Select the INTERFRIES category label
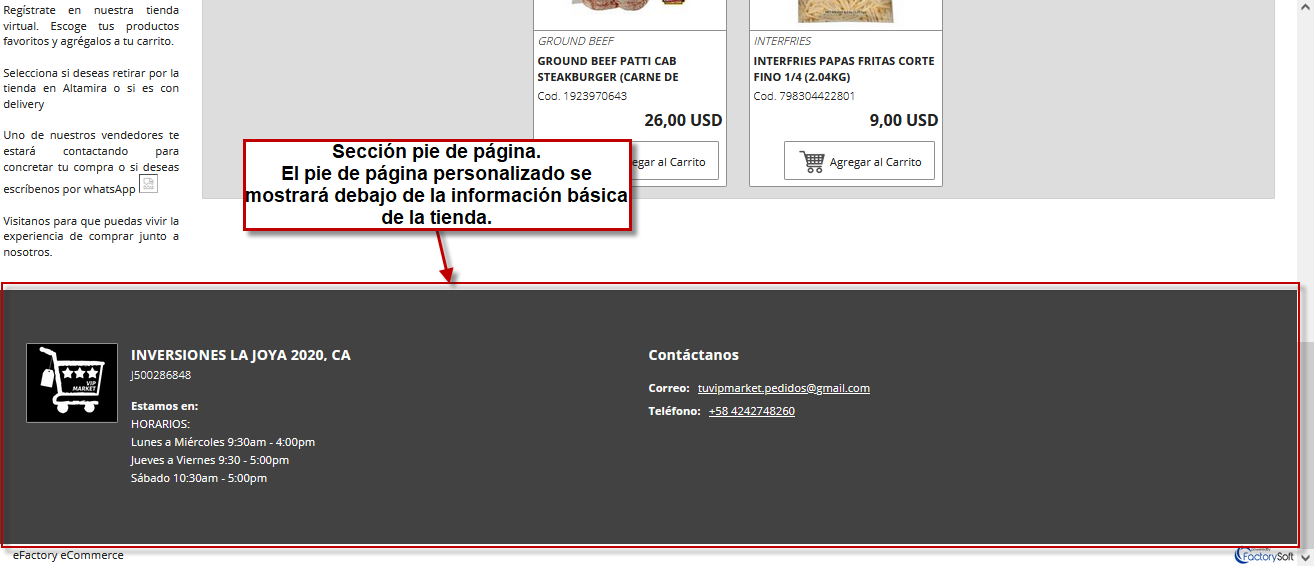The height and width of the screenshot is (566, 1314). click(782, 41)
